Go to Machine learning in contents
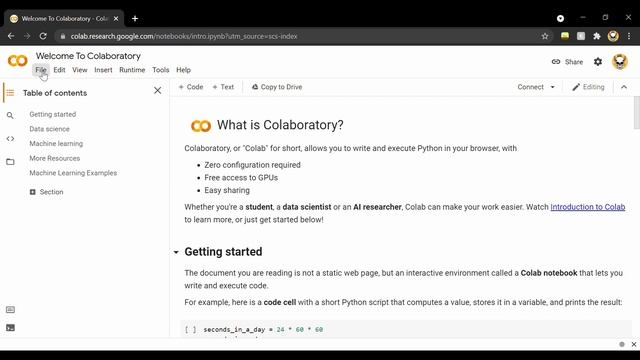 56,144
